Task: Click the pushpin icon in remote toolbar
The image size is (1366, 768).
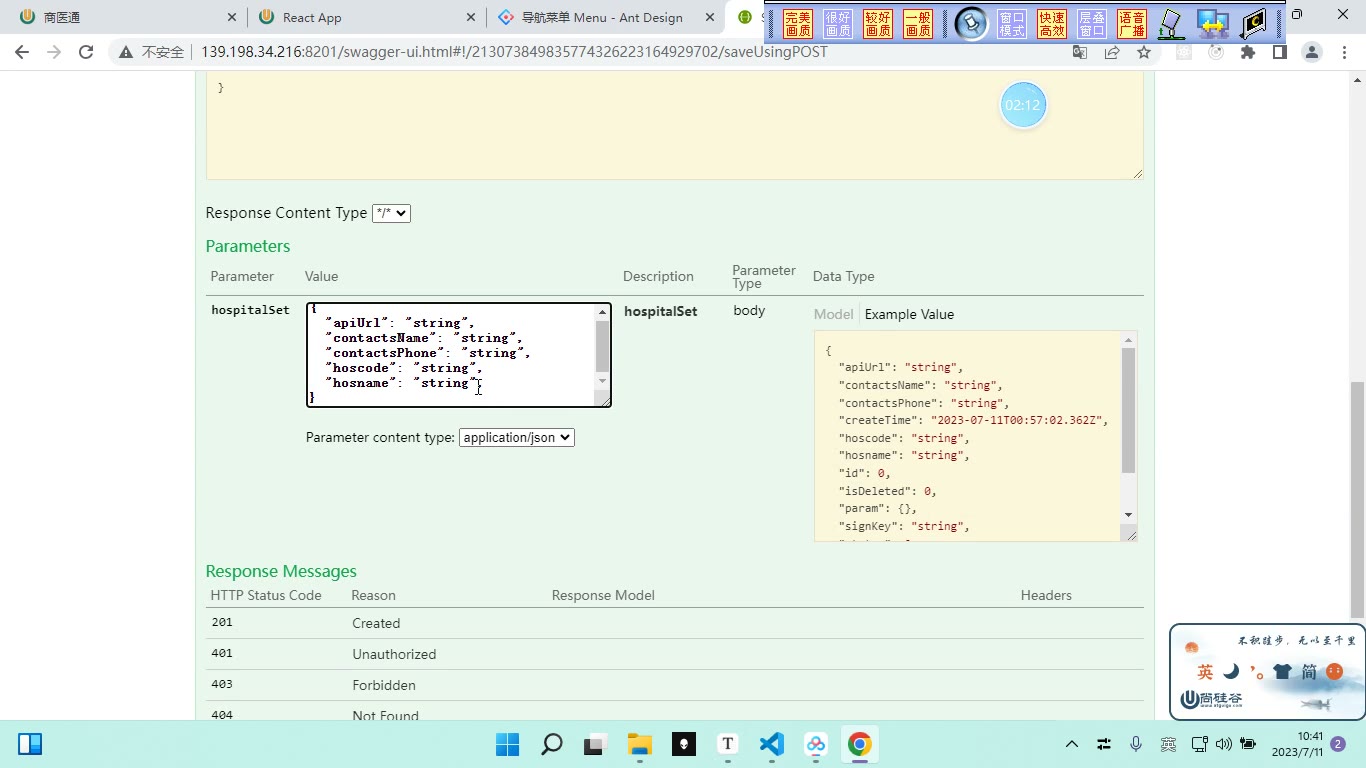Action: (x=971, y=24)
